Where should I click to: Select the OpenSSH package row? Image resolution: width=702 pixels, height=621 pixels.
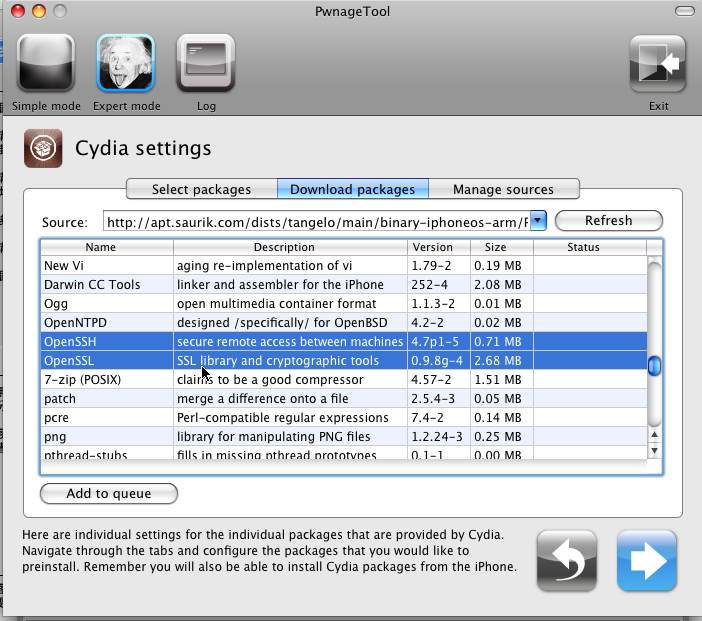coord(344,342)
